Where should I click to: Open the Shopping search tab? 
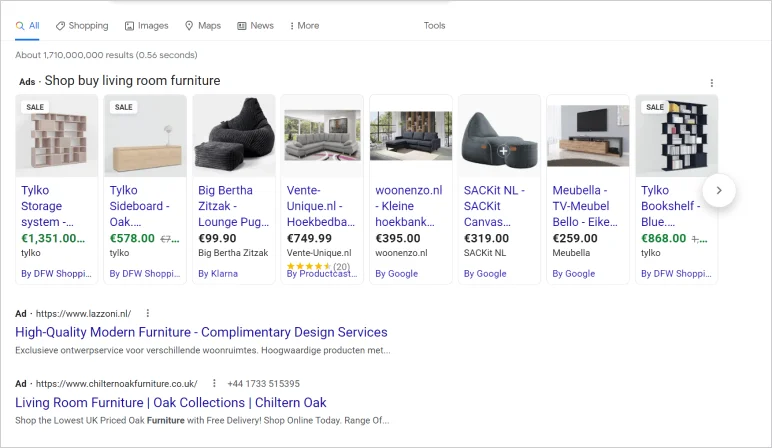tap(82, 26)
